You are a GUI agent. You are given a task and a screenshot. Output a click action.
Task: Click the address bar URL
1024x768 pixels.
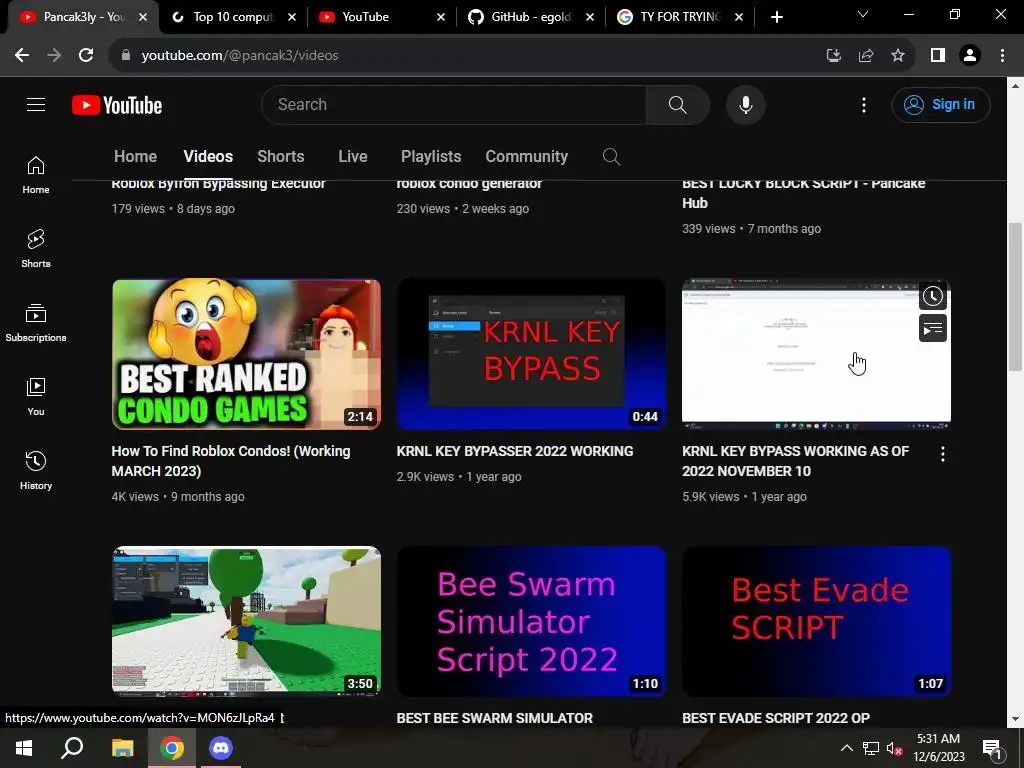[240, 56]
